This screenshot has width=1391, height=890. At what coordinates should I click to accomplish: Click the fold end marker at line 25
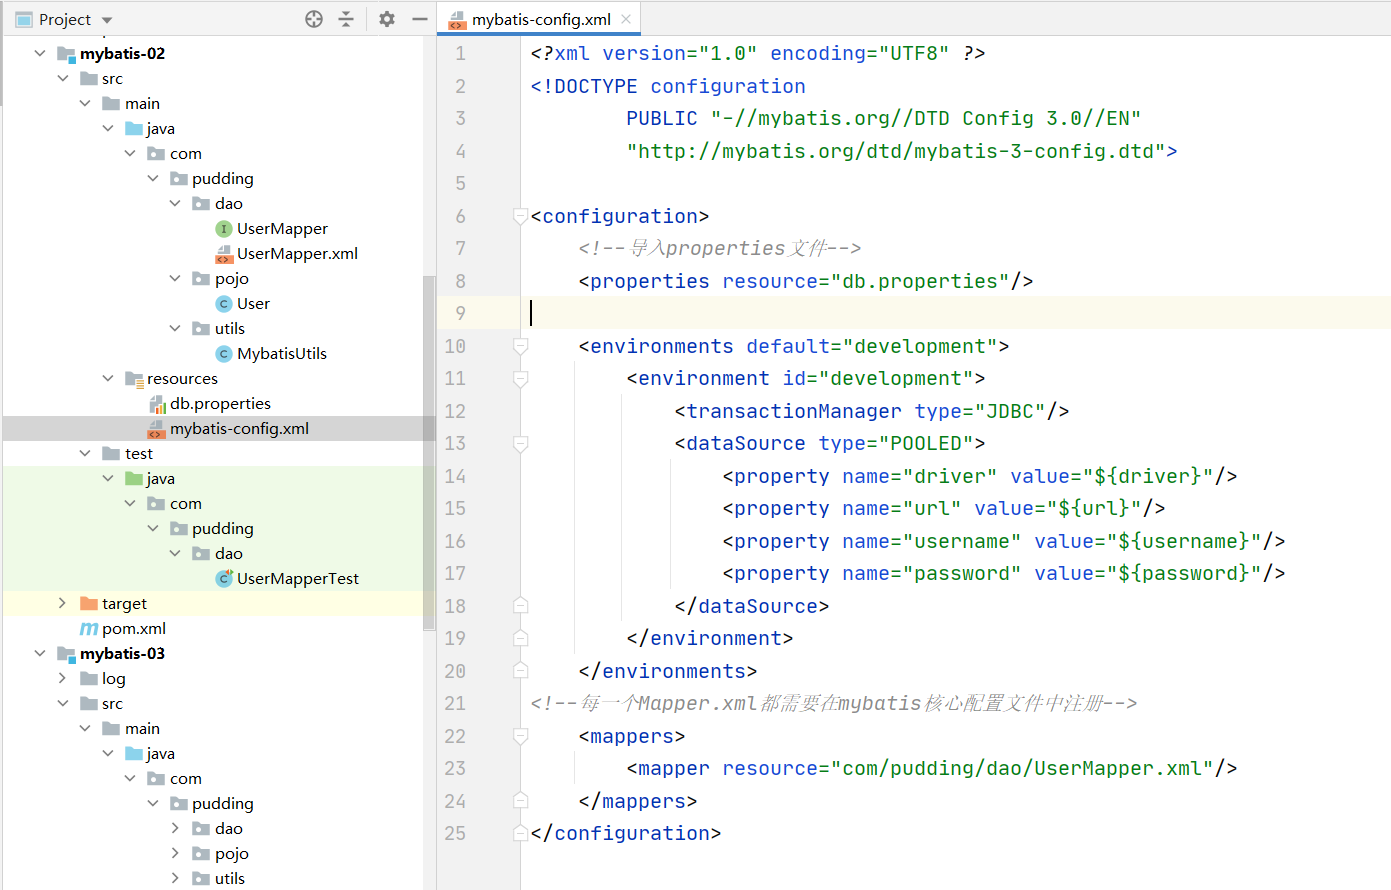[x=520, y=832]
